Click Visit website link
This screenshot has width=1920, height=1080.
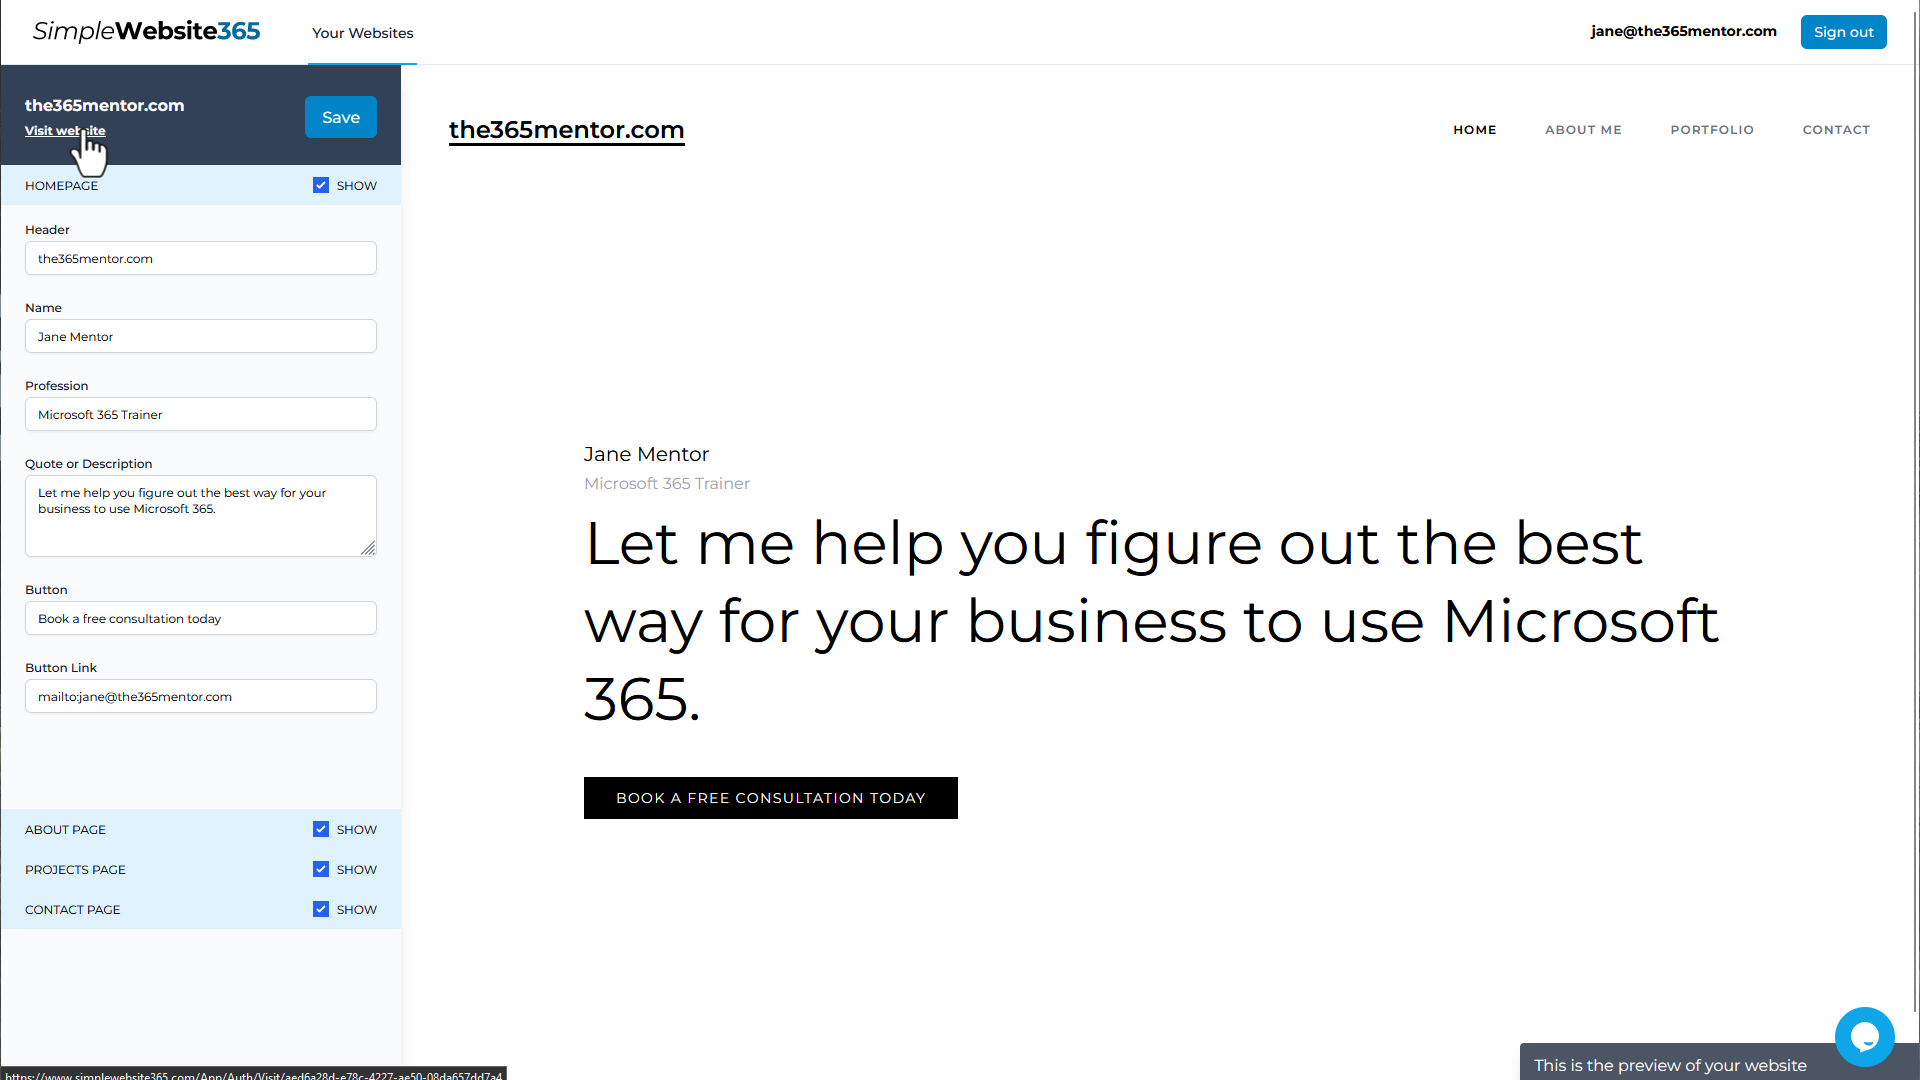tap(65, 131)
